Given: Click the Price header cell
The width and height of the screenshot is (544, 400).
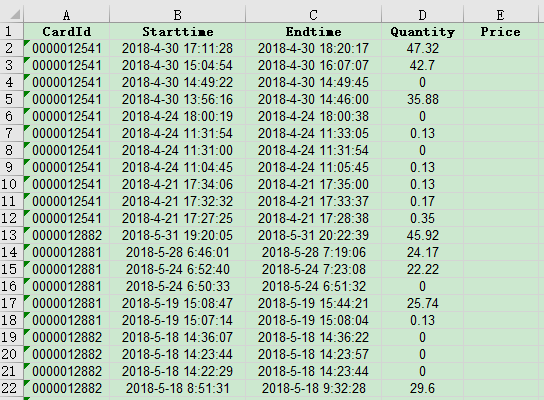Looking at the screenshot, I should 500,32.
